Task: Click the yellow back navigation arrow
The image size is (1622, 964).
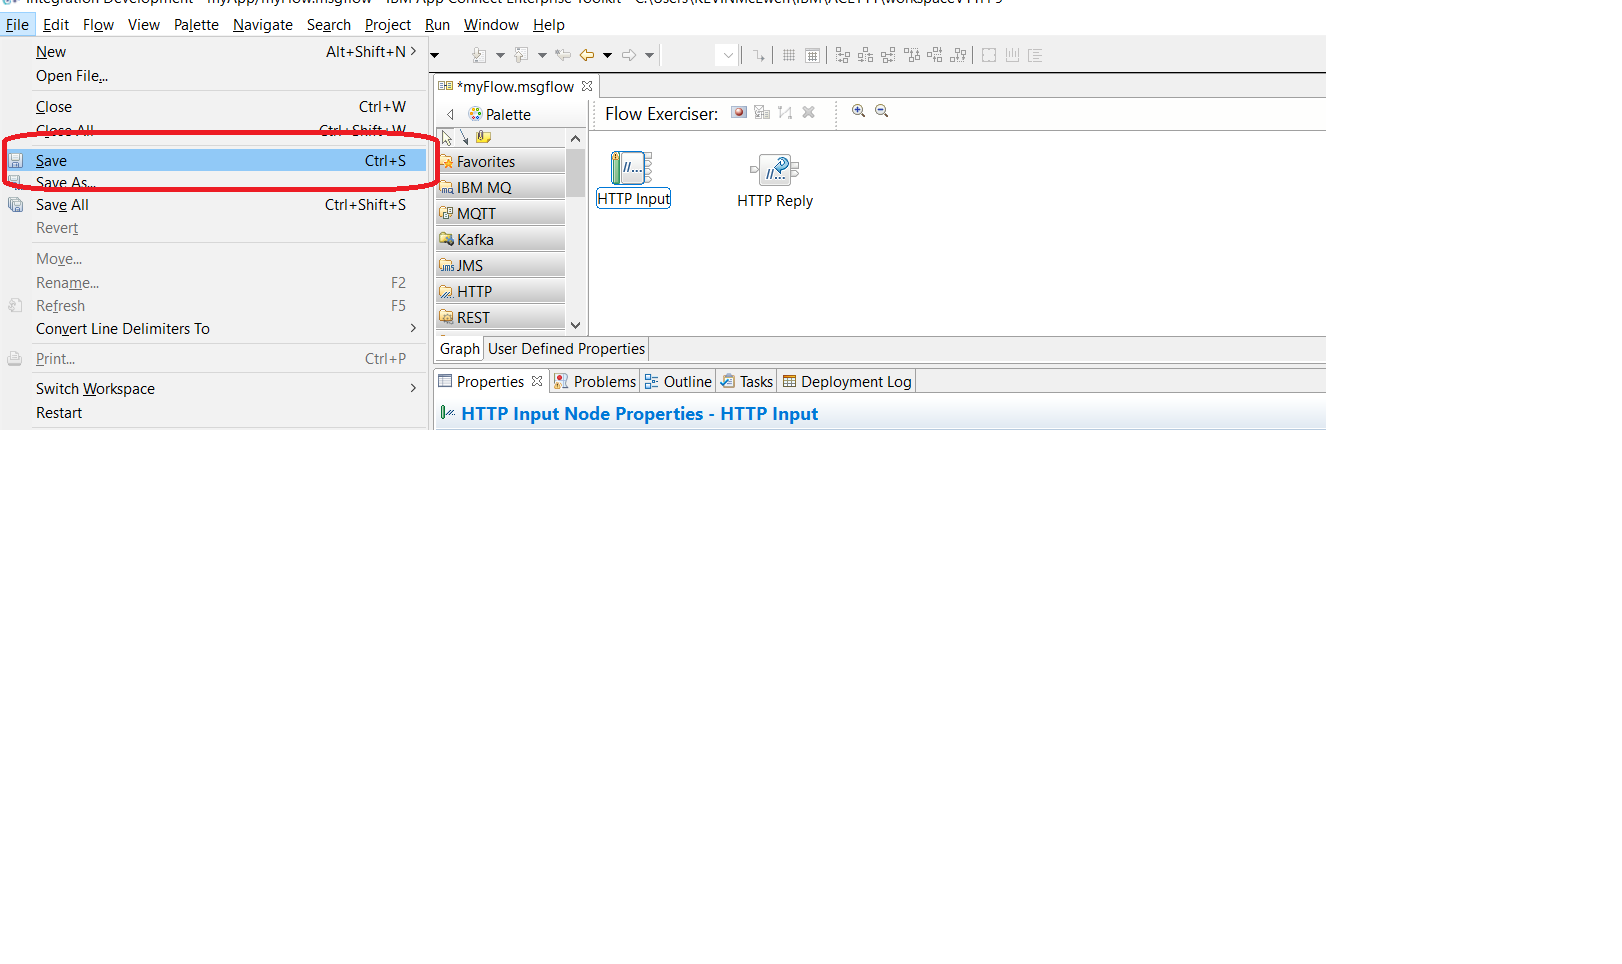Action: pyautogui.click(x=587, y=55)
